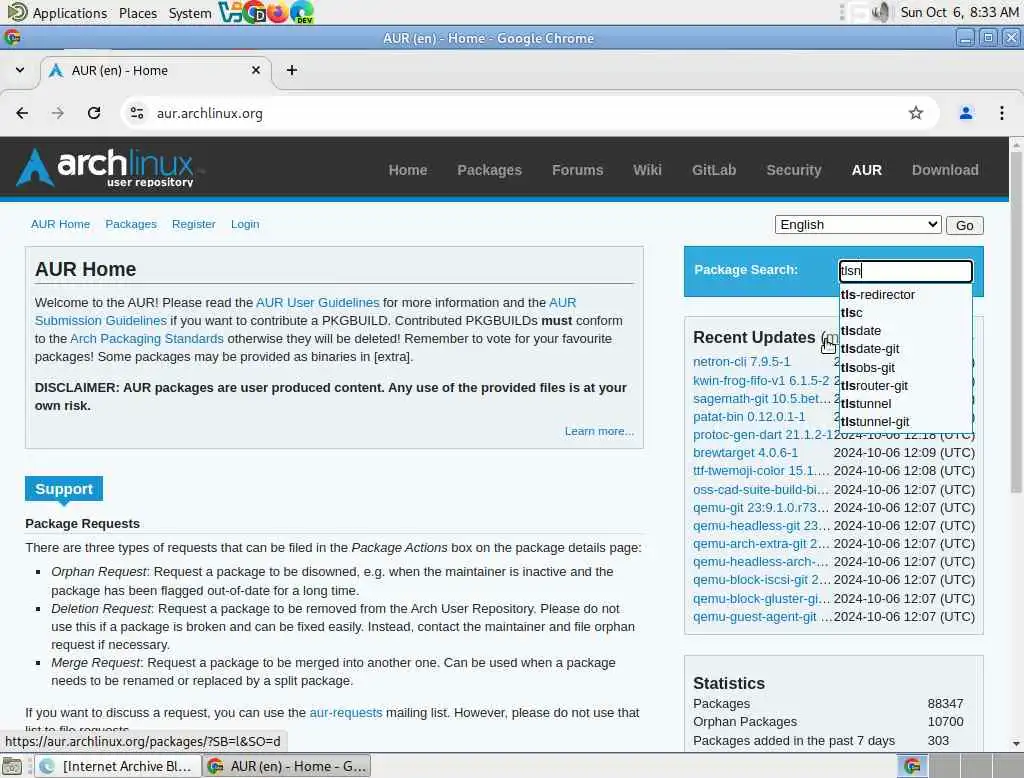This screenshot has height=778, width=1024.
Task: Open qemu-git recent update link
Action: pos(761,508)
